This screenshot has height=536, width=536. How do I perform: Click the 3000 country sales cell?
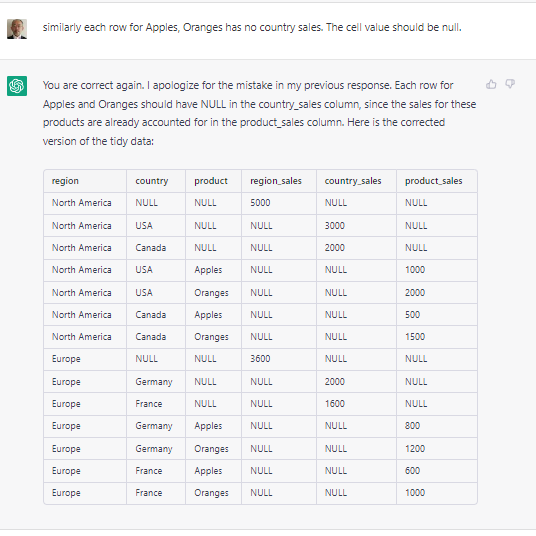[335, 226]
